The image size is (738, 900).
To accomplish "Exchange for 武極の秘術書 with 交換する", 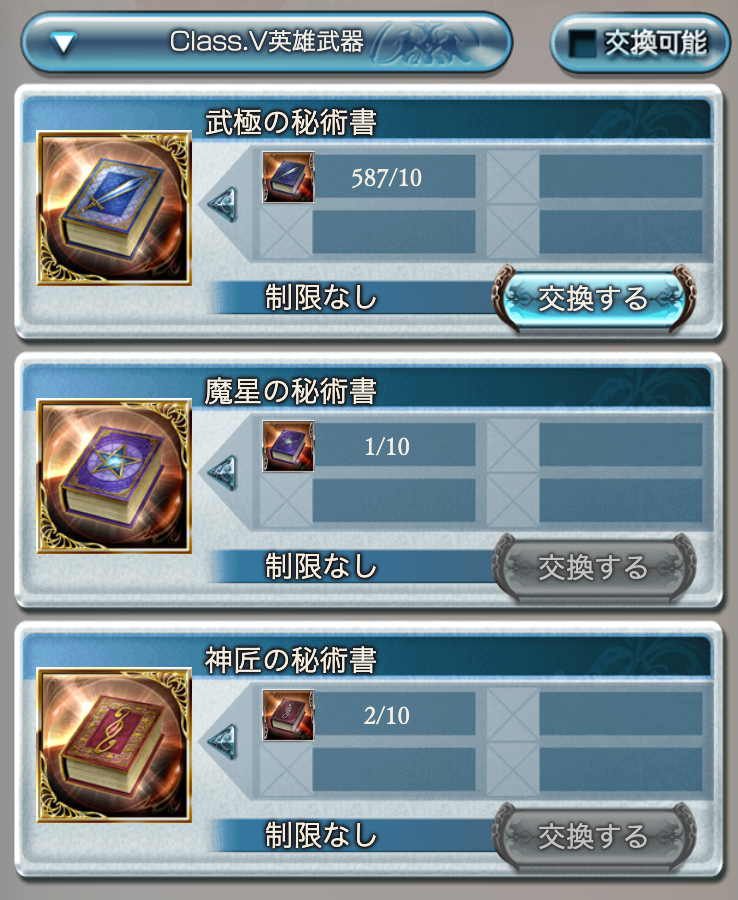I will pyautogui.click(x=593, y=298).
